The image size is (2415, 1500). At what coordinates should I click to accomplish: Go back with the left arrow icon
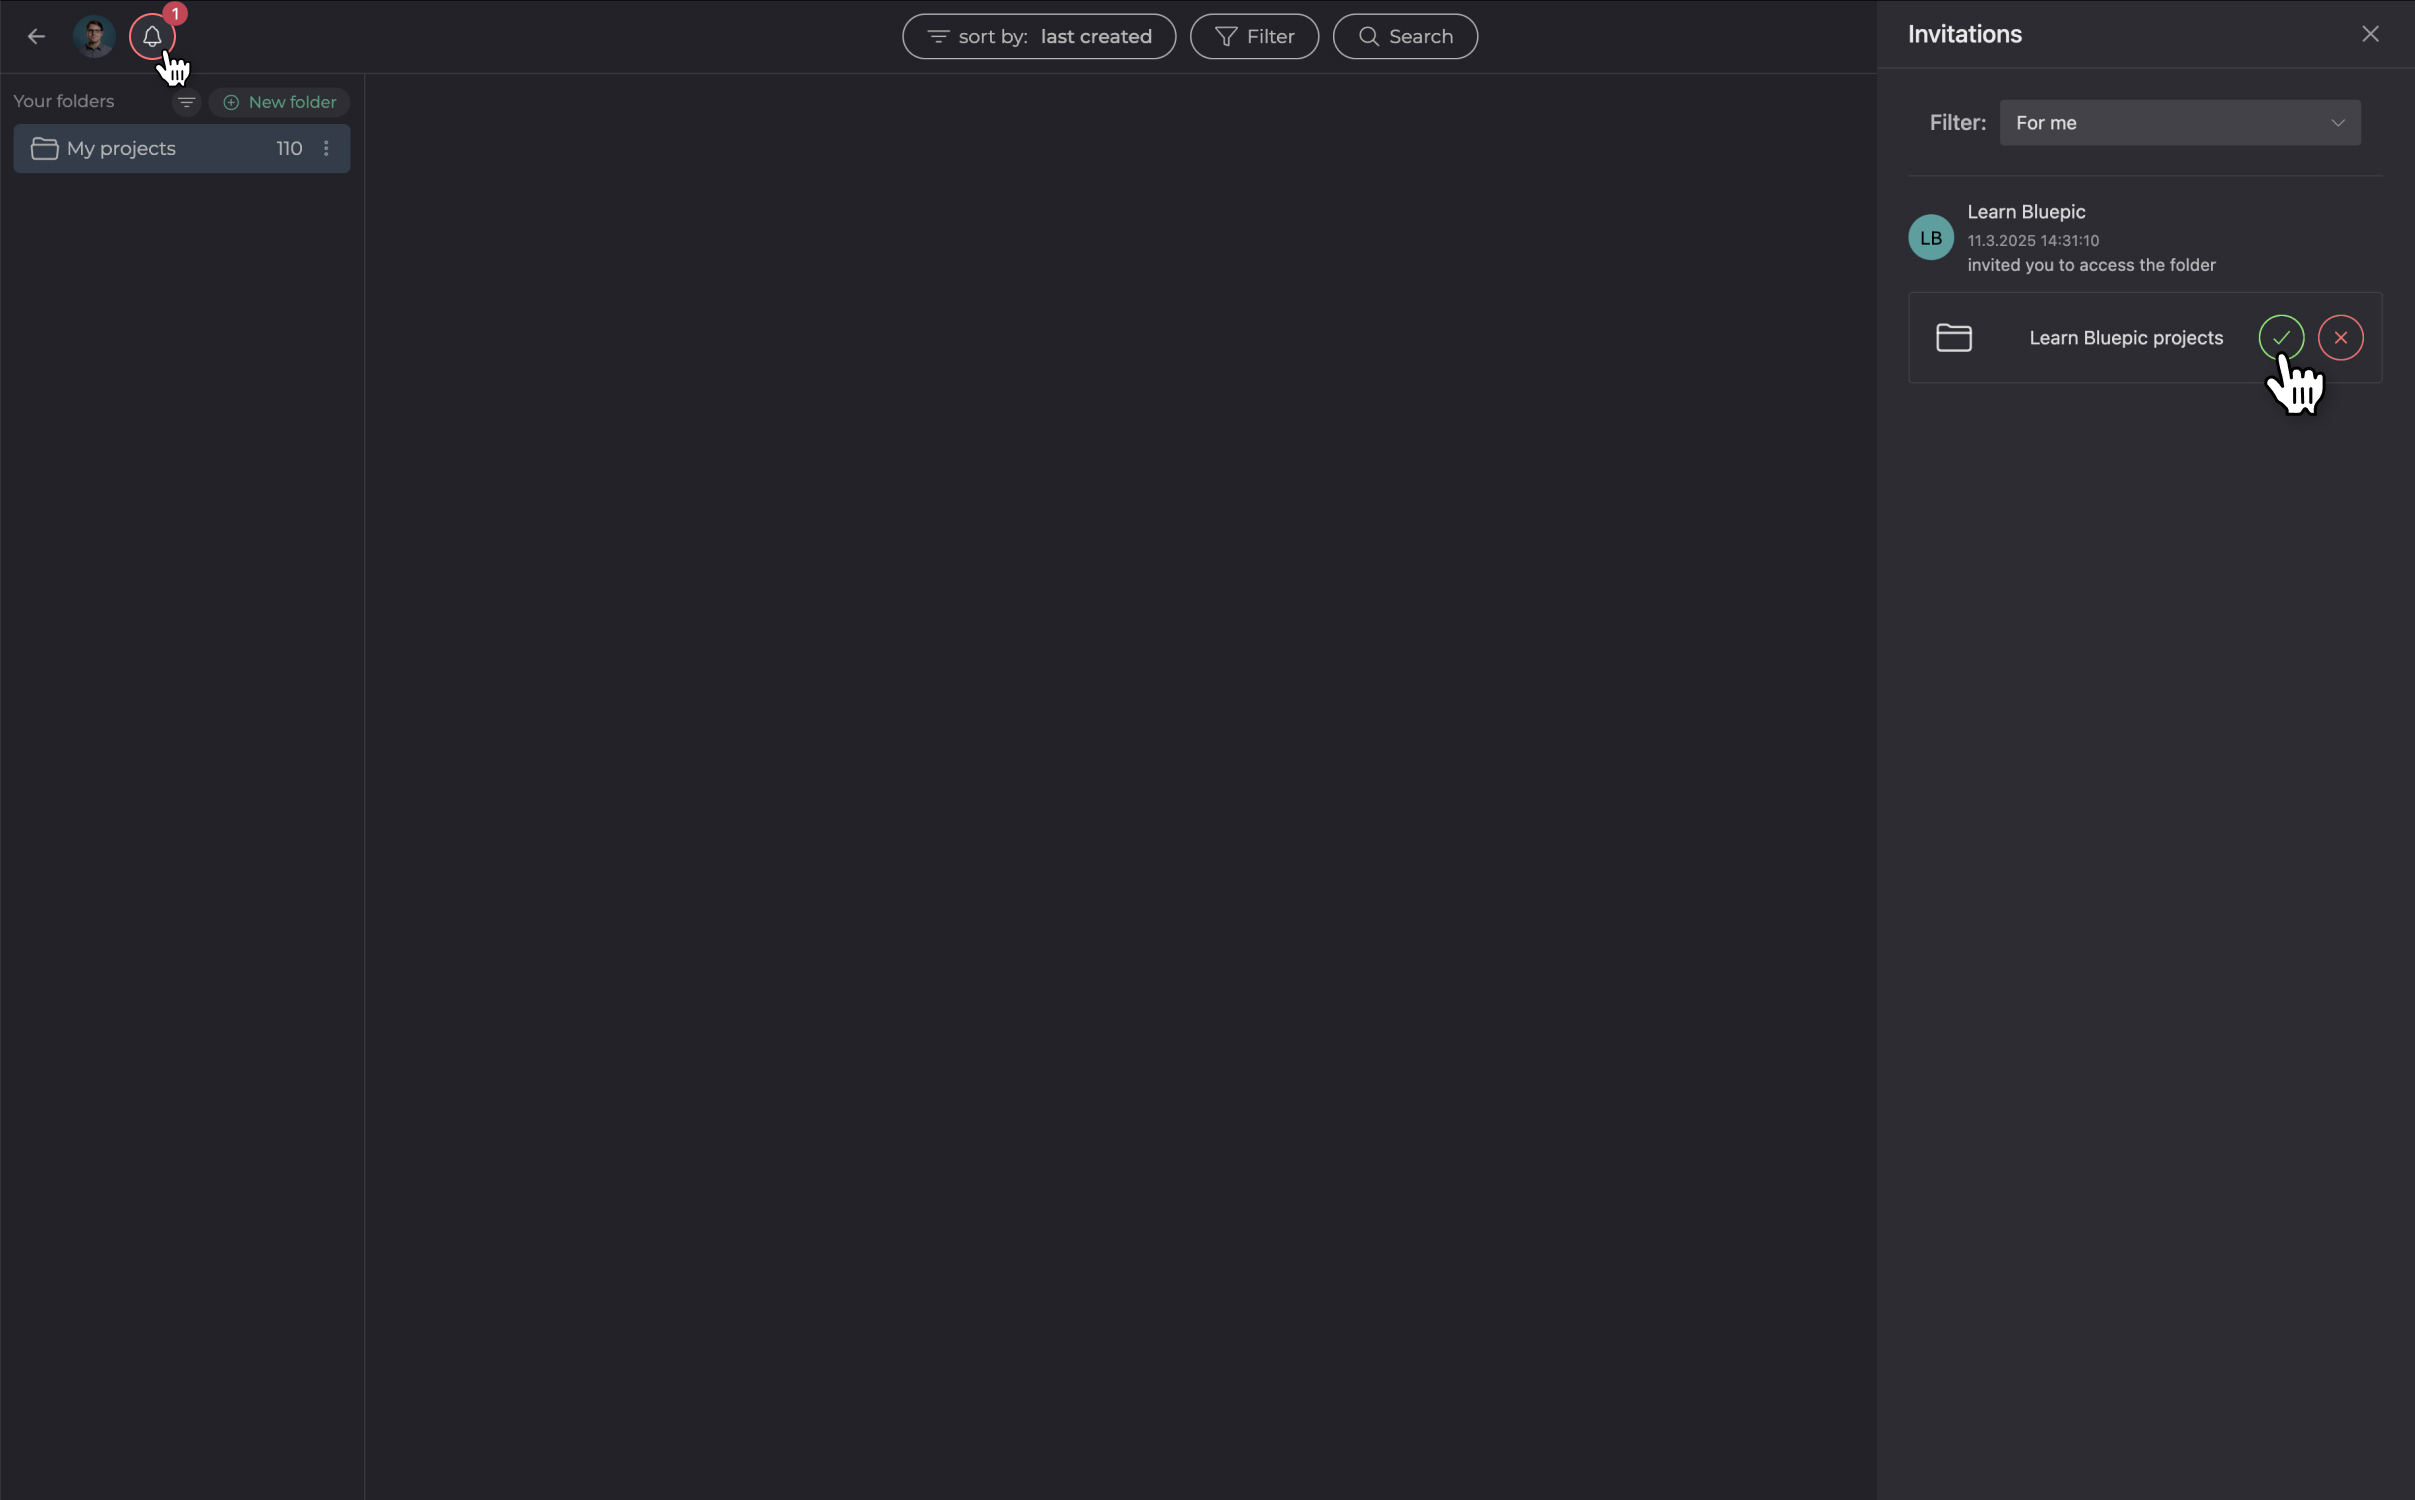click(37, 37)
